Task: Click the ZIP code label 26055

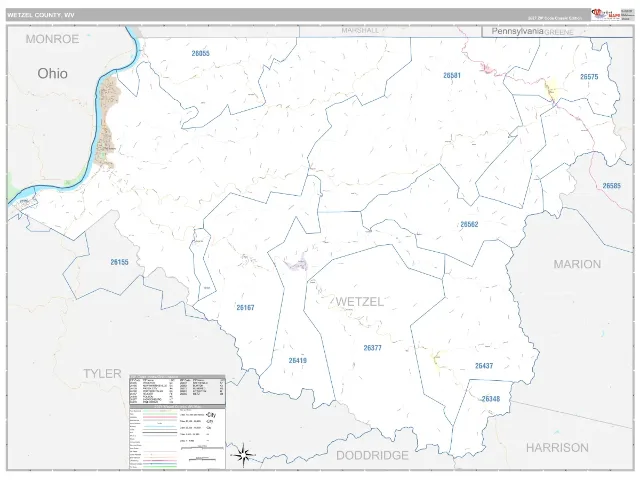Action: (x=200, y=53)
